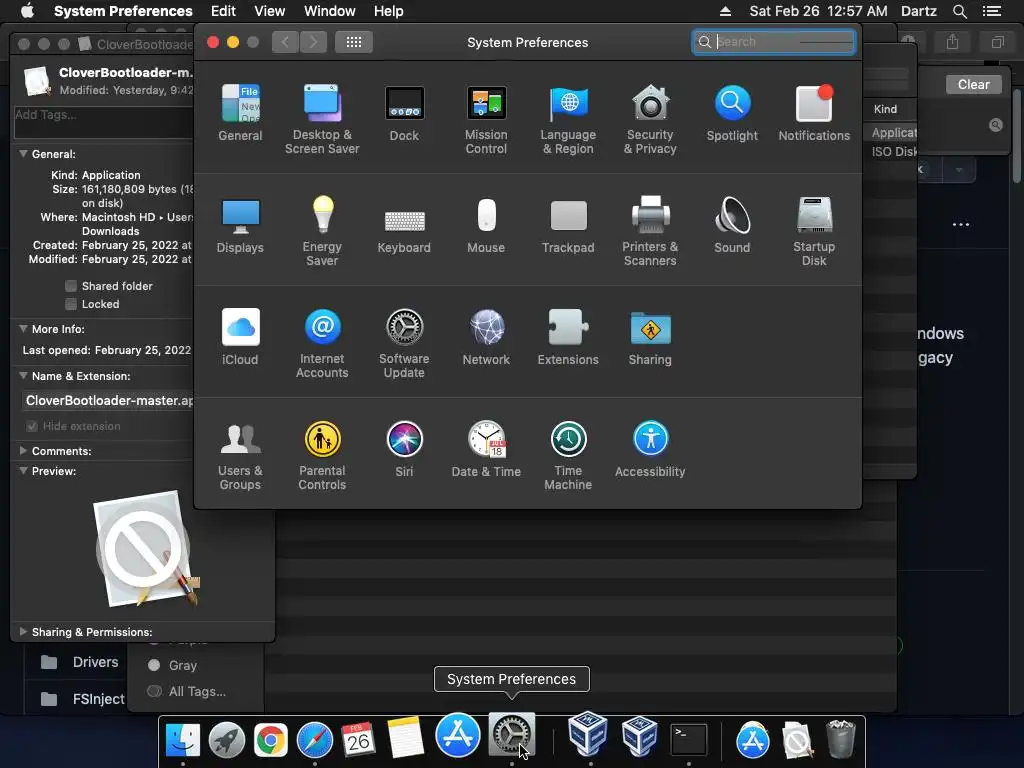Click the Kind column header in background window
Viewport: 1024px width, 768px height.
[x=886, y=109]
